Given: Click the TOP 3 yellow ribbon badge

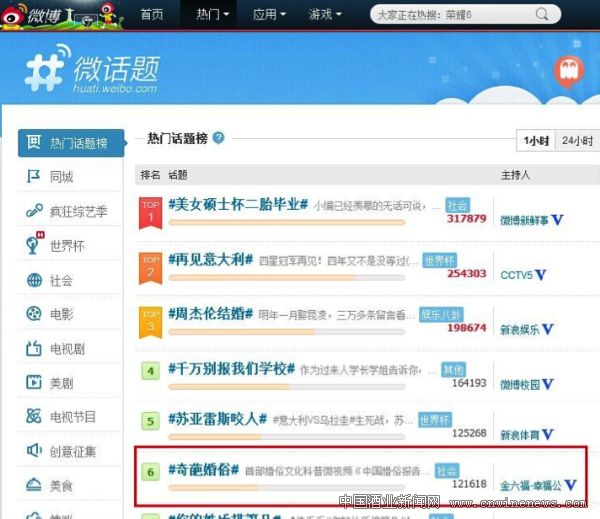Looking at the screenshot, I should (x=150, y=323).
